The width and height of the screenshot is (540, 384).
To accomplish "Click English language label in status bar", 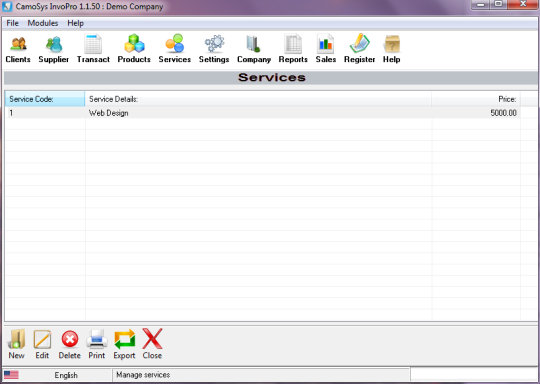I will (x=66, y=375).
